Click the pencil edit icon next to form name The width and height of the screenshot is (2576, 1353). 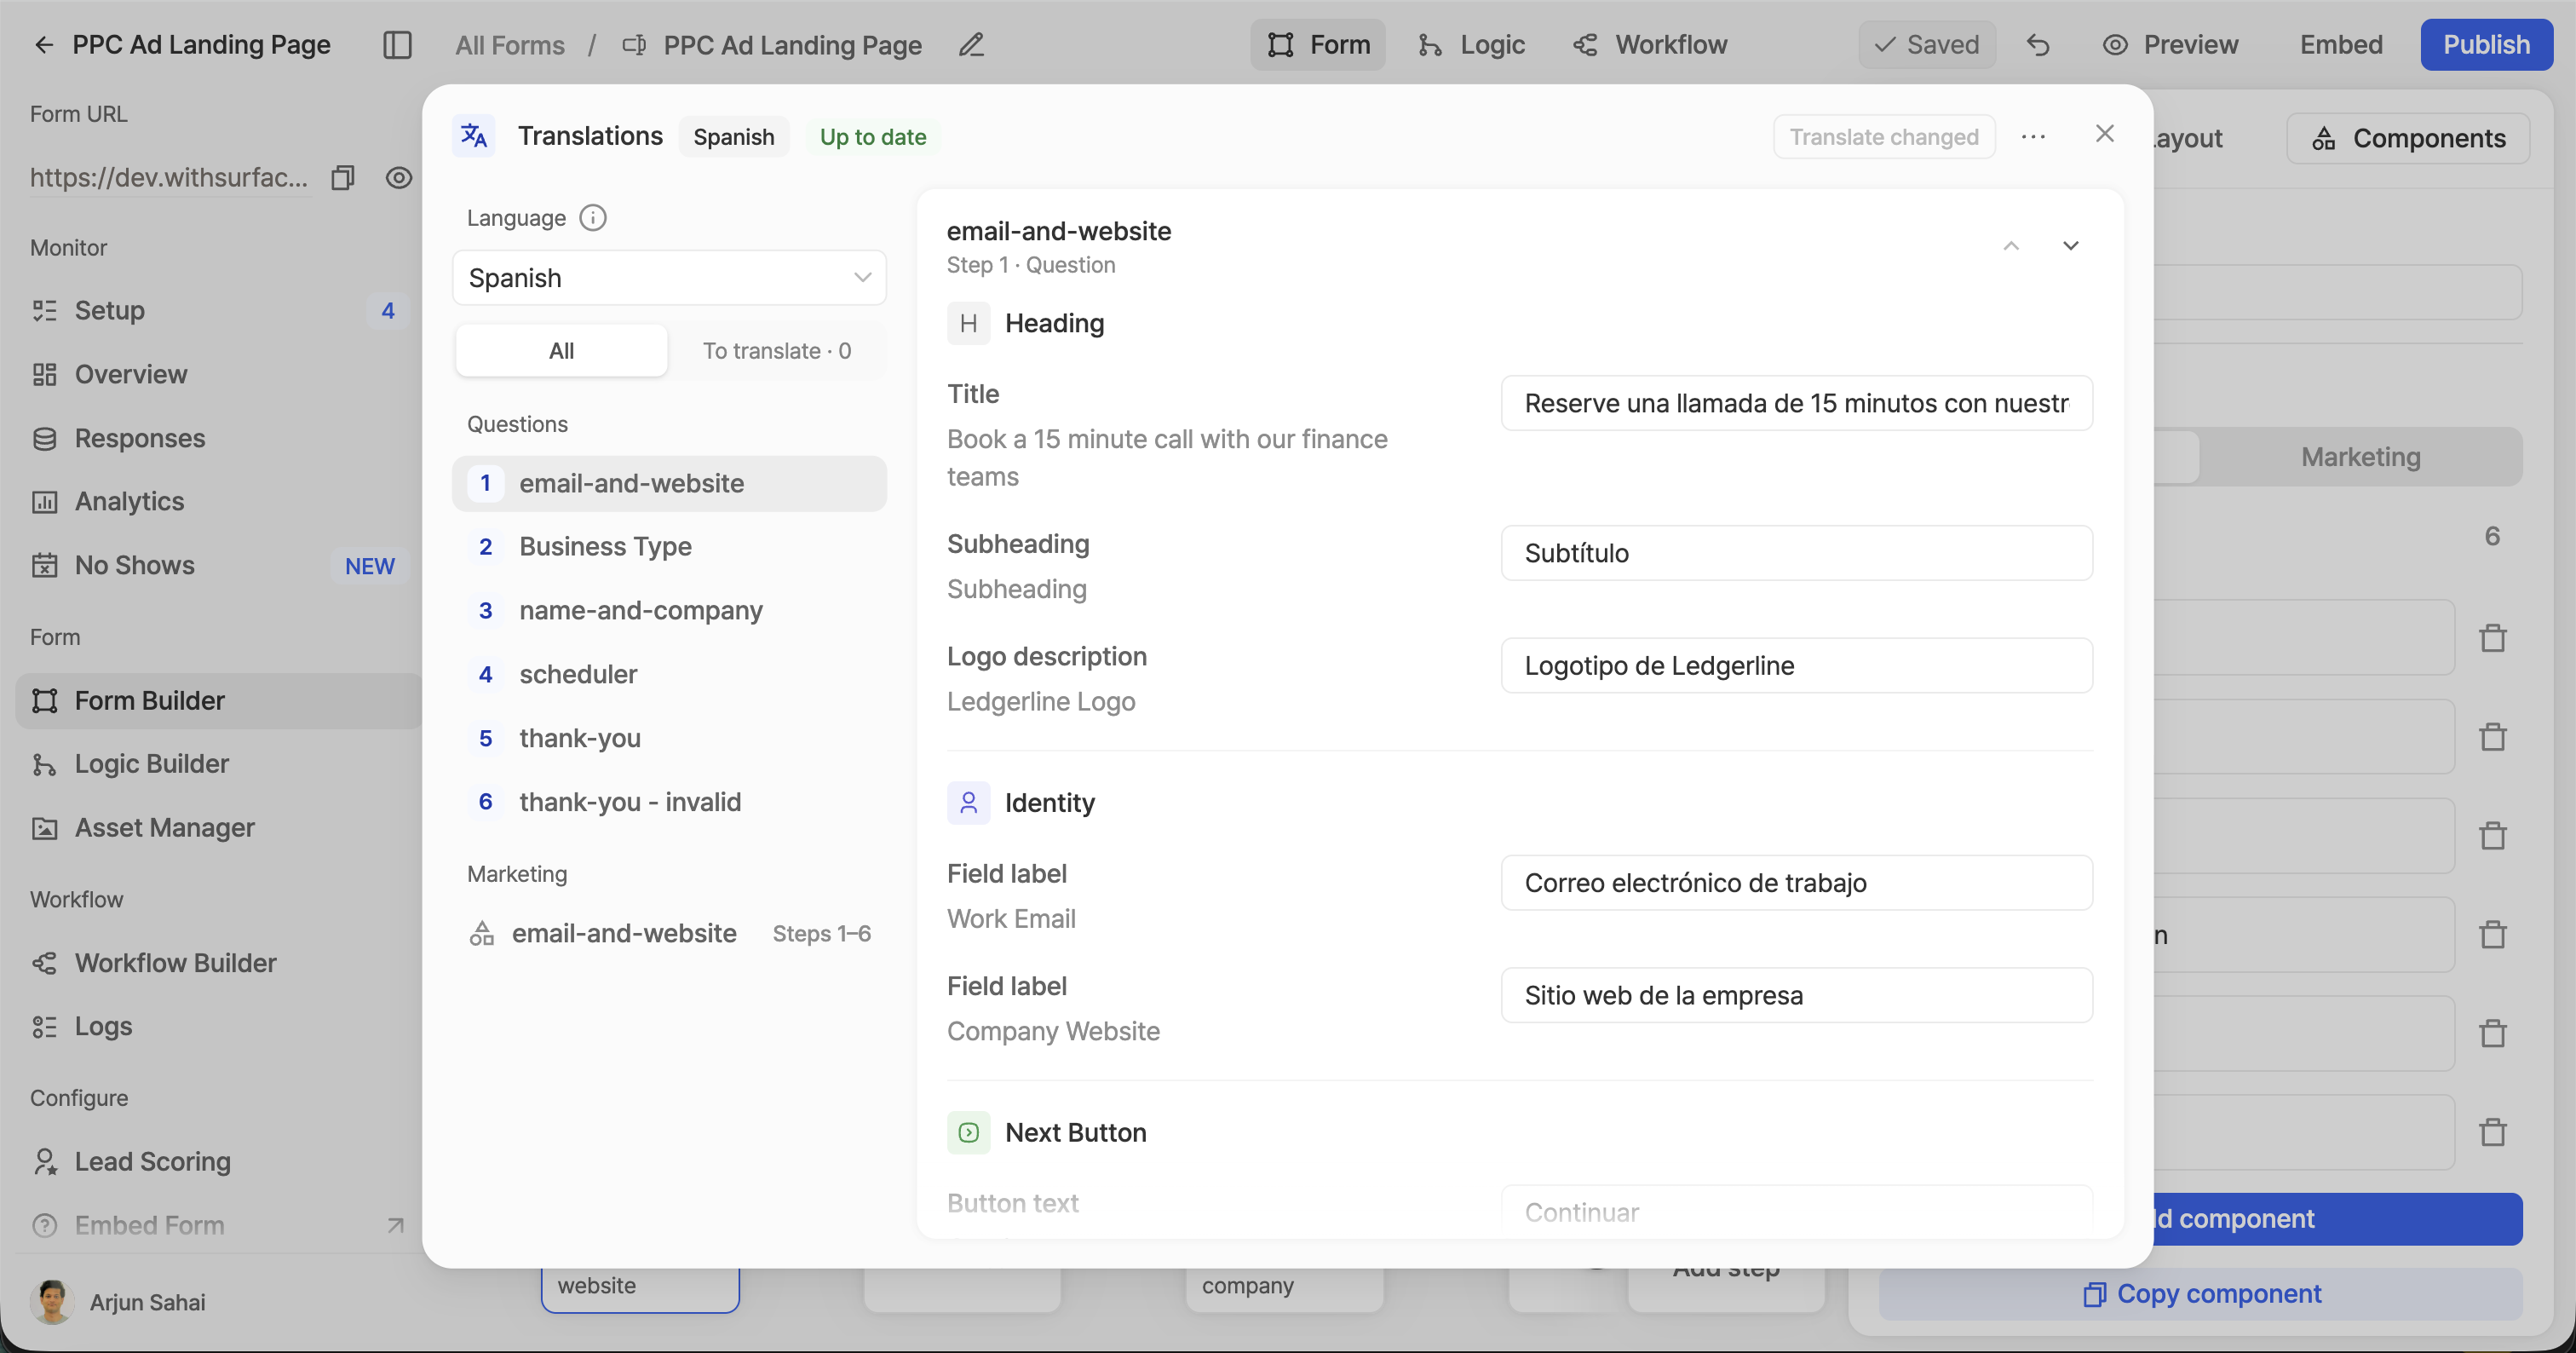tap(971, 45)
